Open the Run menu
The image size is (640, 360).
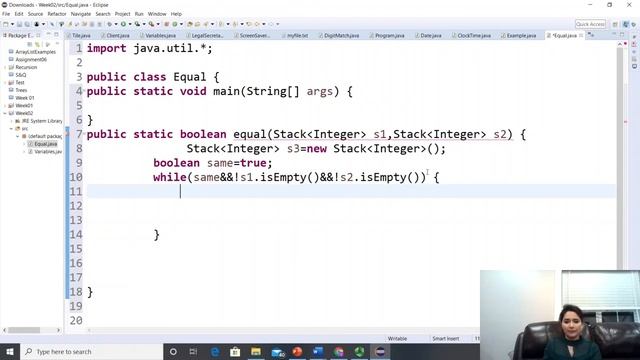[139, 14]
